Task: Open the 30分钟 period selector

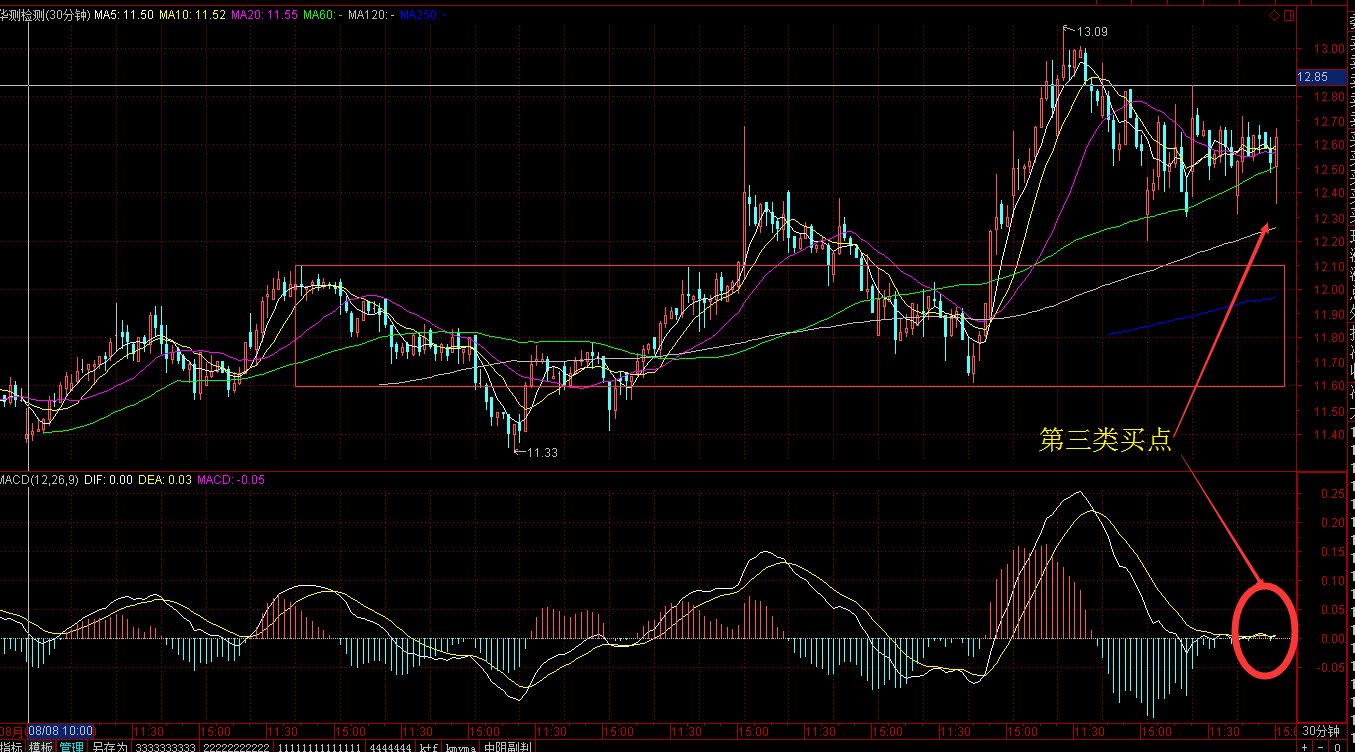Action: 1319,730
